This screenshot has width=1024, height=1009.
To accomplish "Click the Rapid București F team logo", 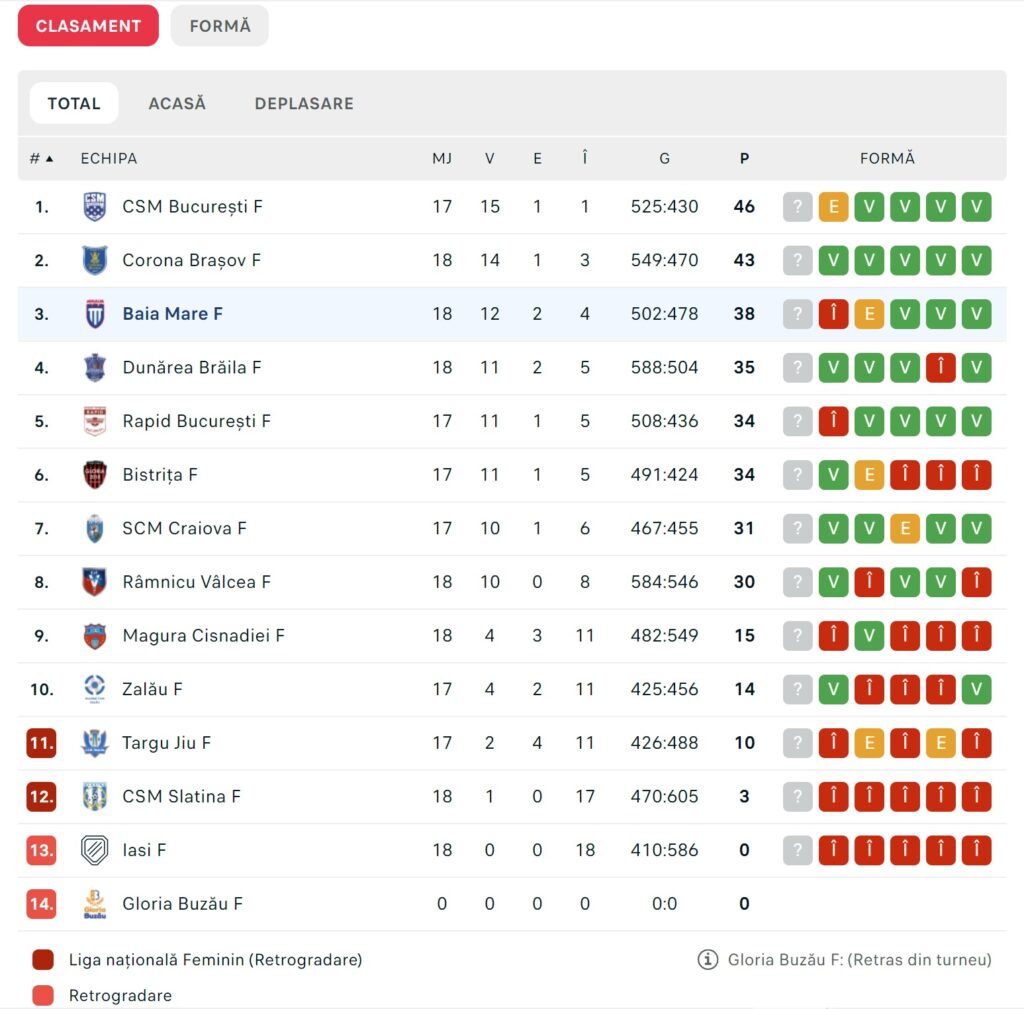I will coord(94,421).
